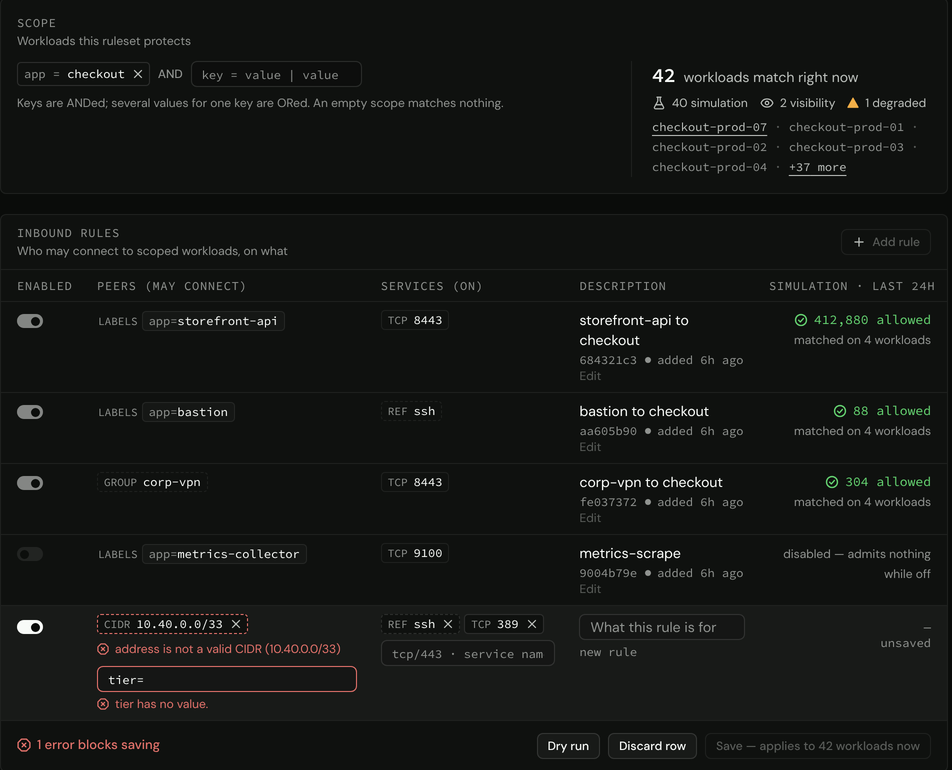Click the TCP 9100 service chip
Viewport: 952px width, 770px height.
[x=415, y=554]
